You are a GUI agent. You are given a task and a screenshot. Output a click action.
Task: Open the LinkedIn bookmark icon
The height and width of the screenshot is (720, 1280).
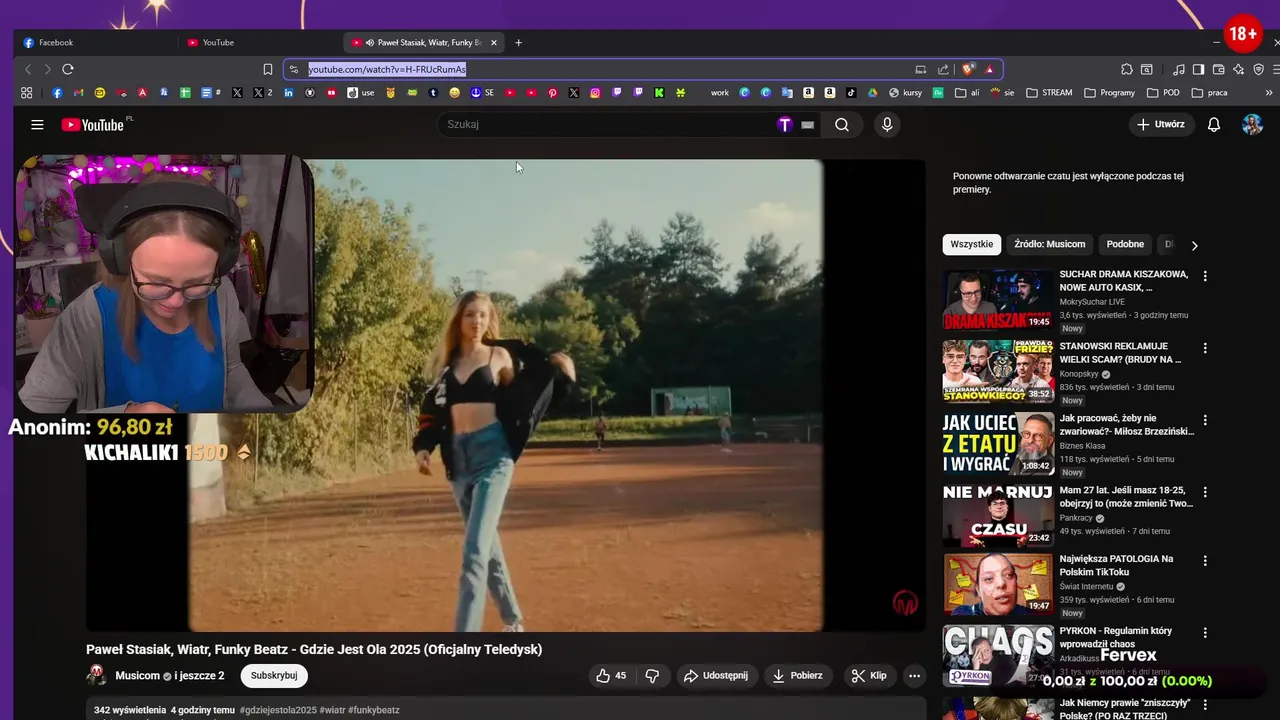point(288,93)
